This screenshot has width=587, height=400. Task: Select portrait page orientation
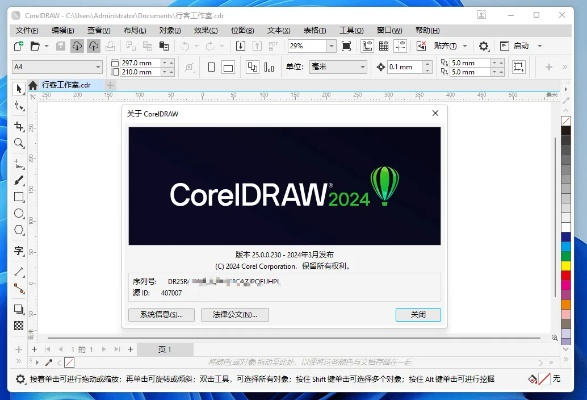[x=212, y=67]
